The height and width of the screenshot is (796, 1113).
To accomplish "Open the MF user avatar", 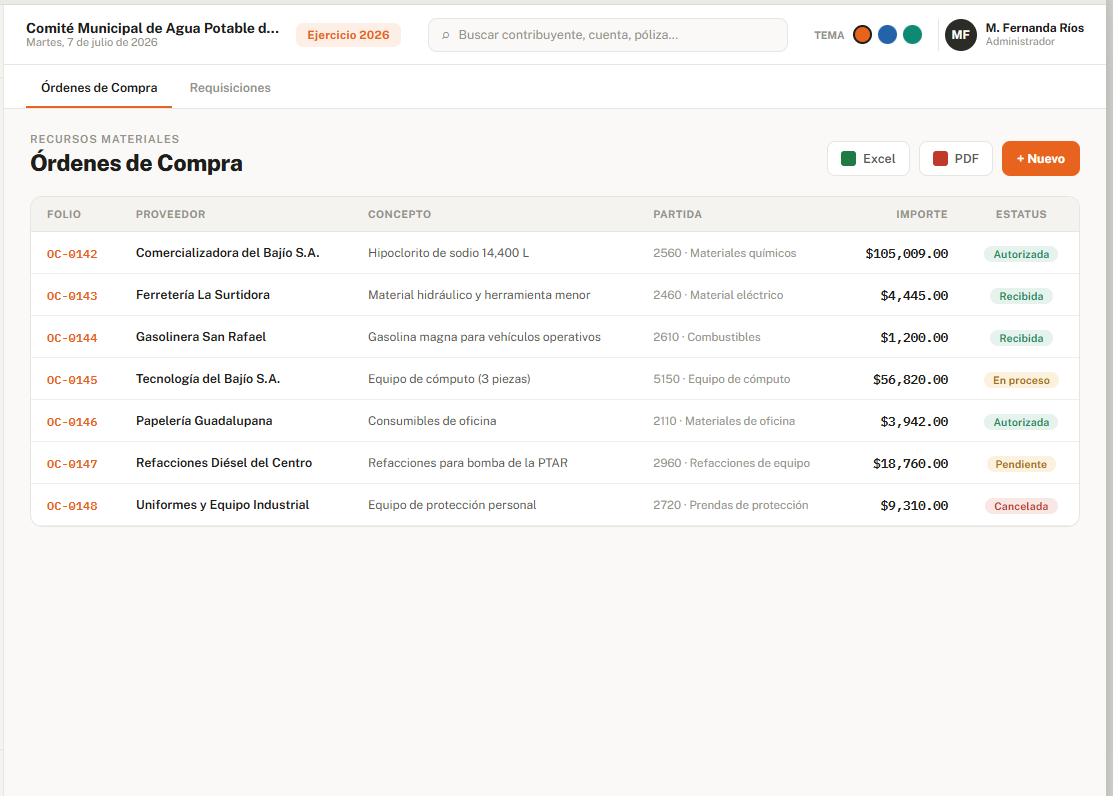I will 960,35.
